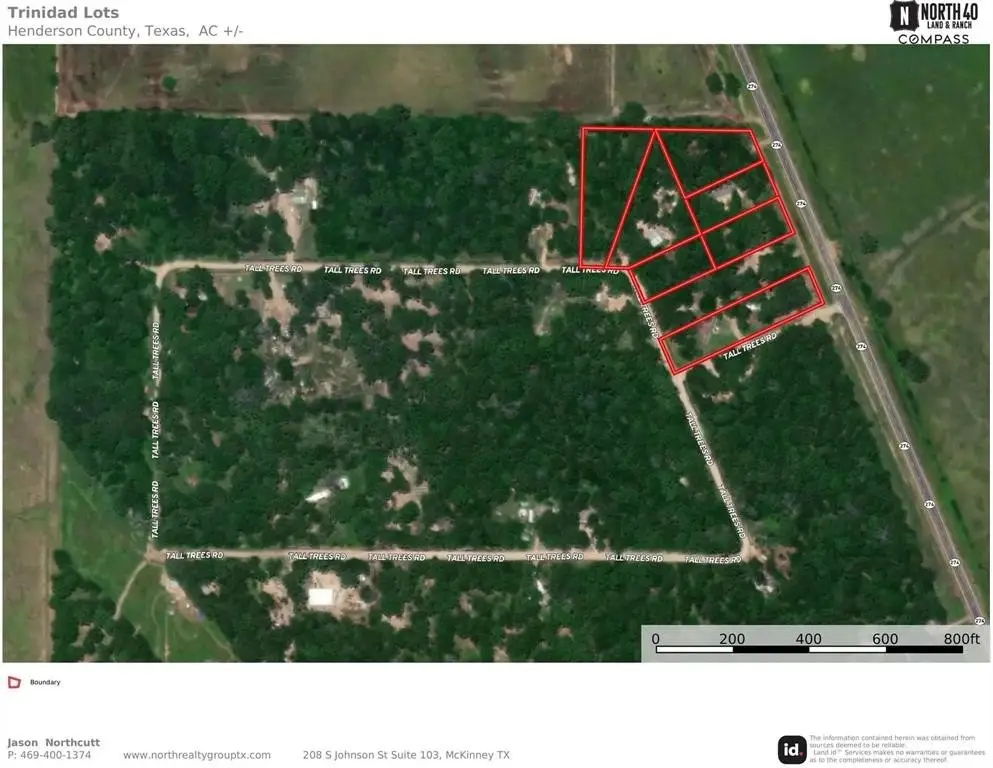
Task: Click the white-roofed building on the map
Action: click(x=322, y=598)
